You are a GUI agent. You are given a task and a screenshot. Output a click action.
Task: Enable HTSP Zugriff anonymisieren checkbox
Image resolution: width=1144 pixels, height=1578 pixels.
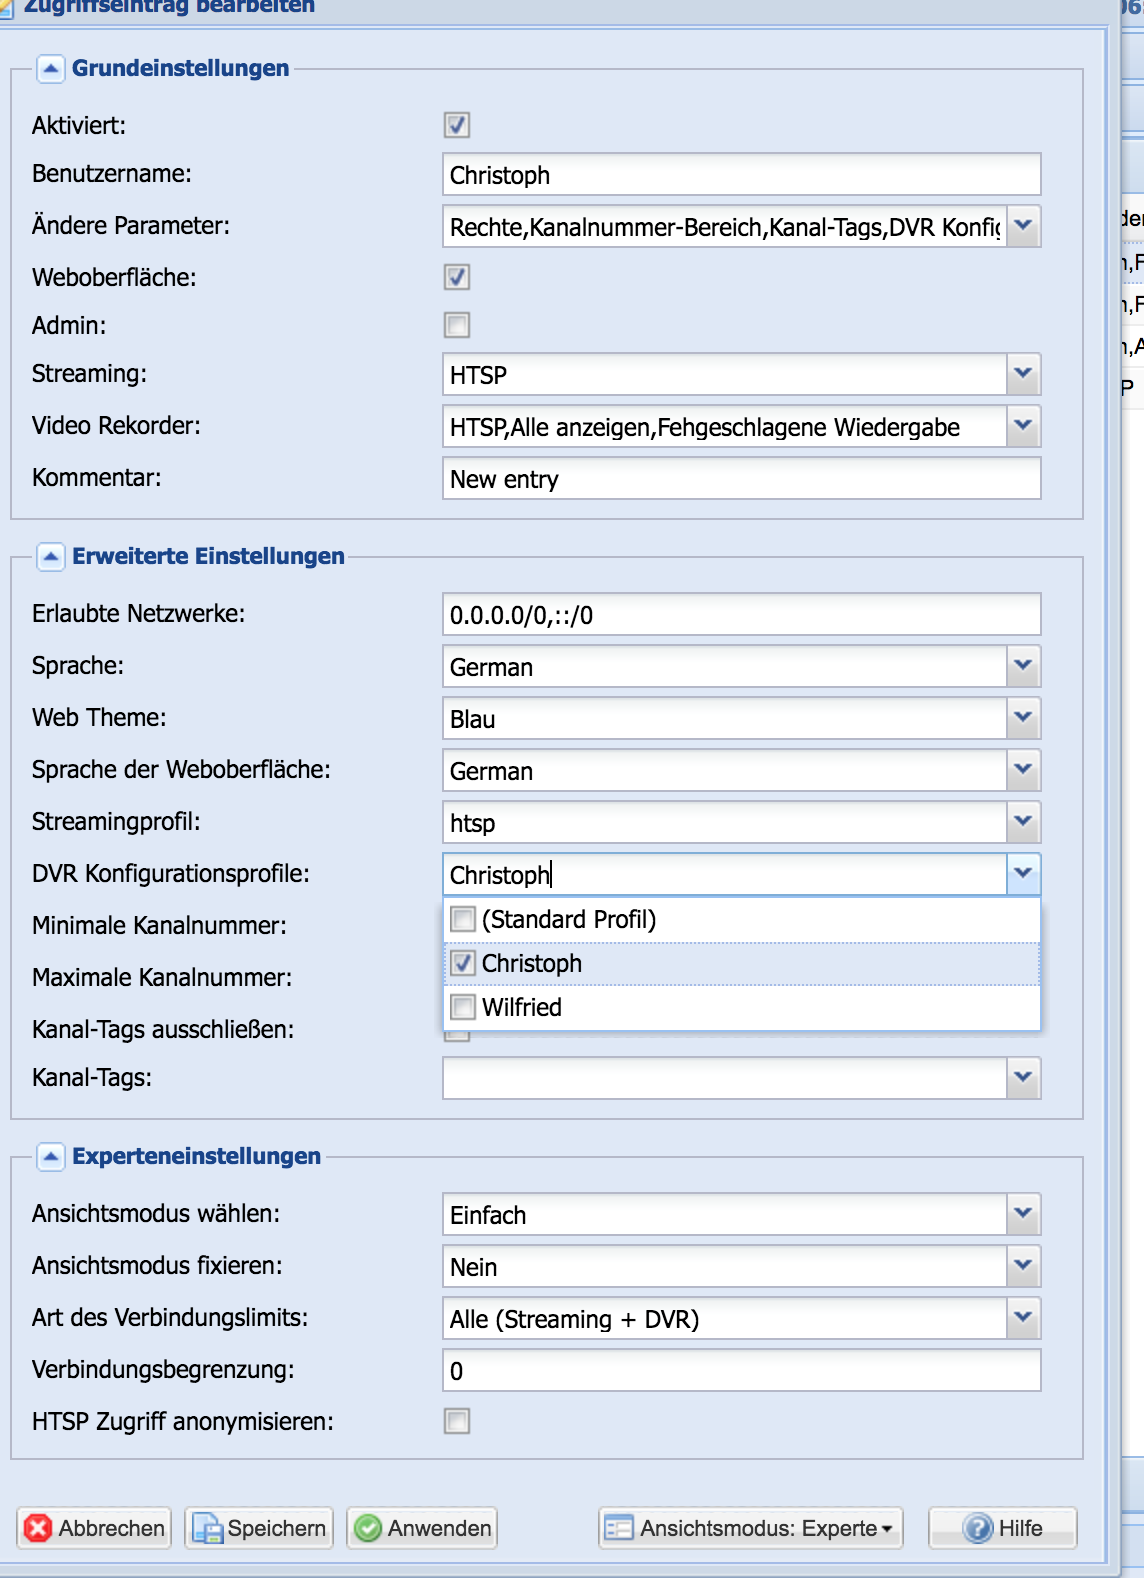[457, 1421]
